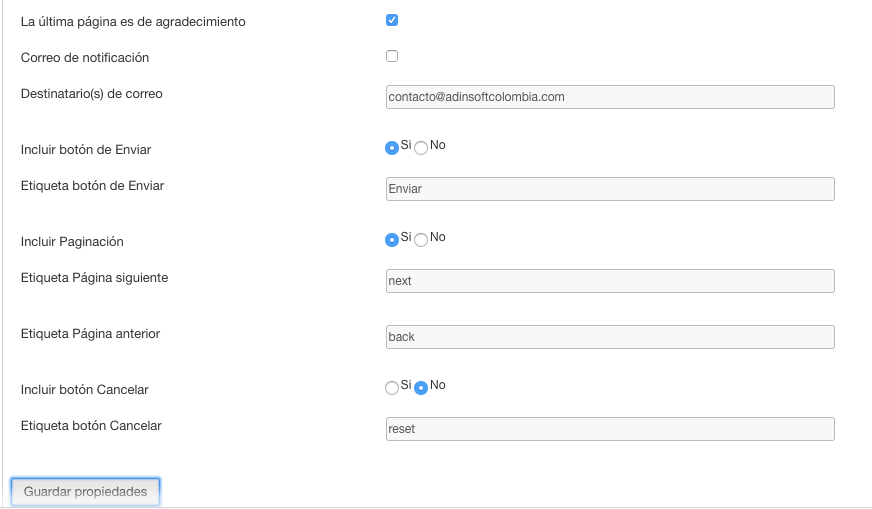This screenshot has height=509, width=872.
Task: Enable the 'Correo de notificación' checkbox
Action: point(392,56)
